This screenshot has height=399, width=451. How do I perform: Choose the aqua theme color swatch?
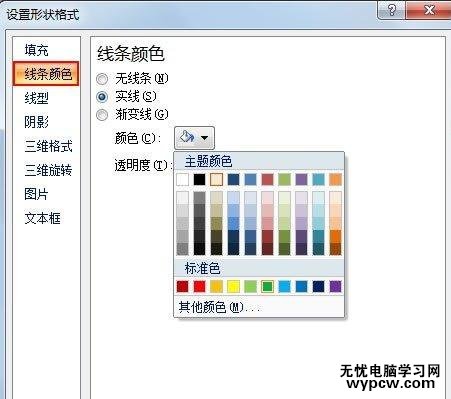(x=318, y=179)
